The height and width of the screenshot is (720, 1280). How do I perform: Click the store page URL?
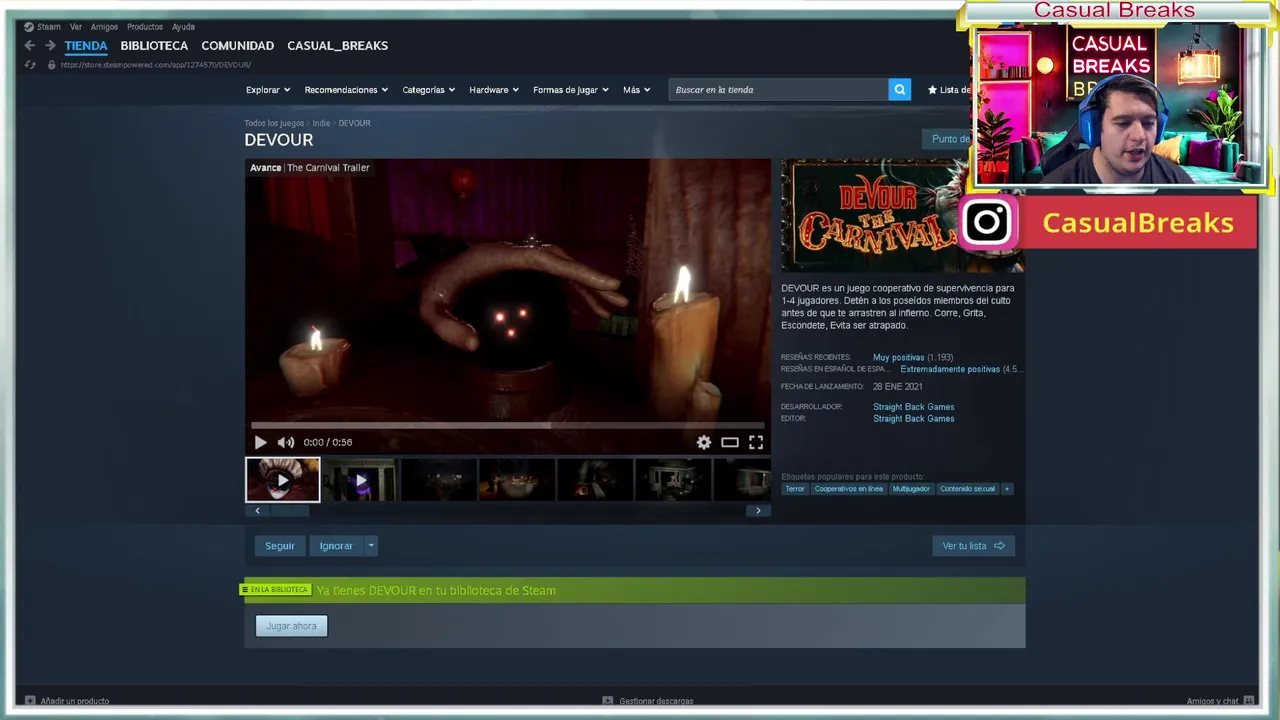pyautogui.click(x=155, y=65)
